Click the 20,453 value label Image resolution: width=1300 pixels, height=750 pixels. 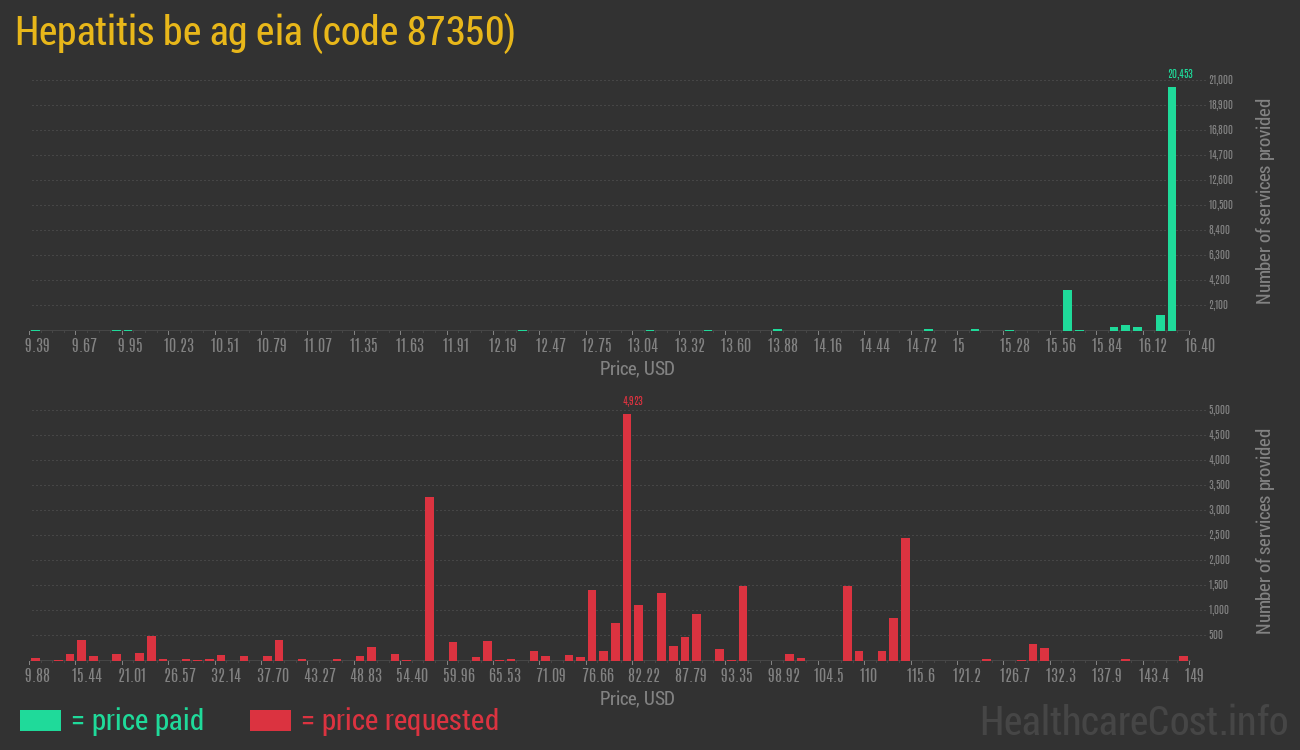1180,74
